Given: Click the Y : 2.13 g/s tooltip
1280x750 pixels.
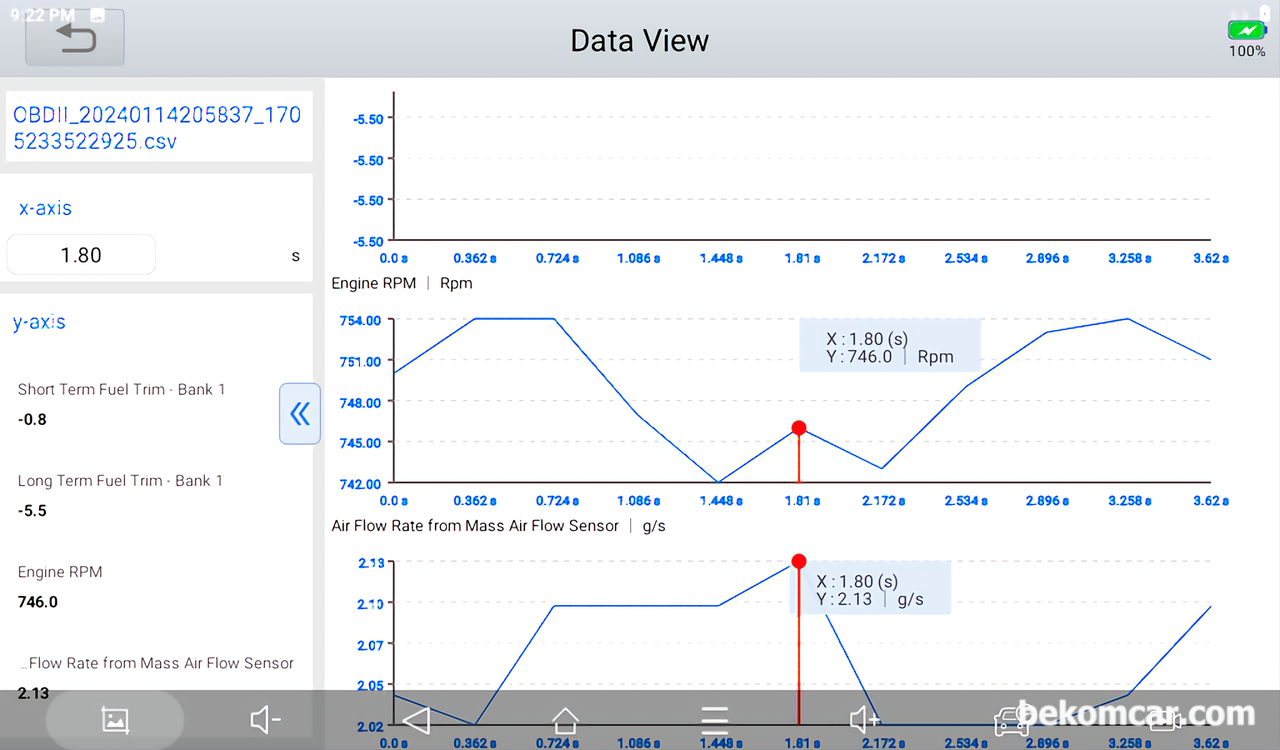Looking at the screenshot, I should [x=869, y=590].
